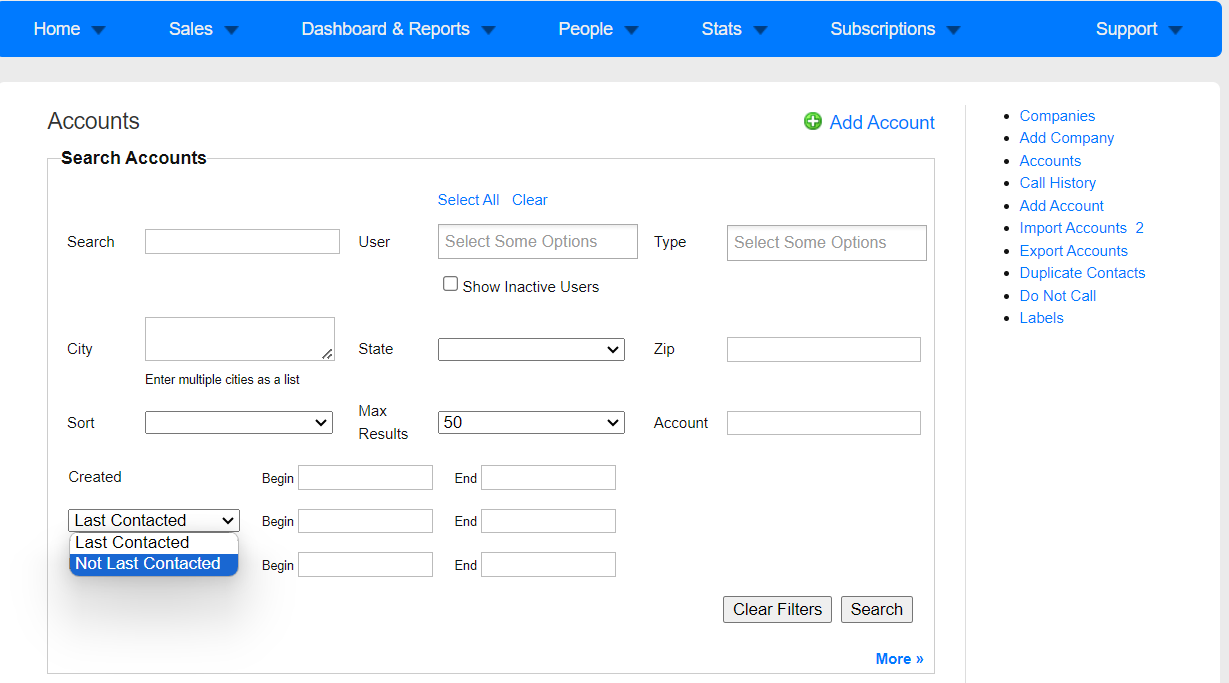The image size is (1229, 683).
Task: Expand the Sort dropdown
Action: click(x=239, y=422)
